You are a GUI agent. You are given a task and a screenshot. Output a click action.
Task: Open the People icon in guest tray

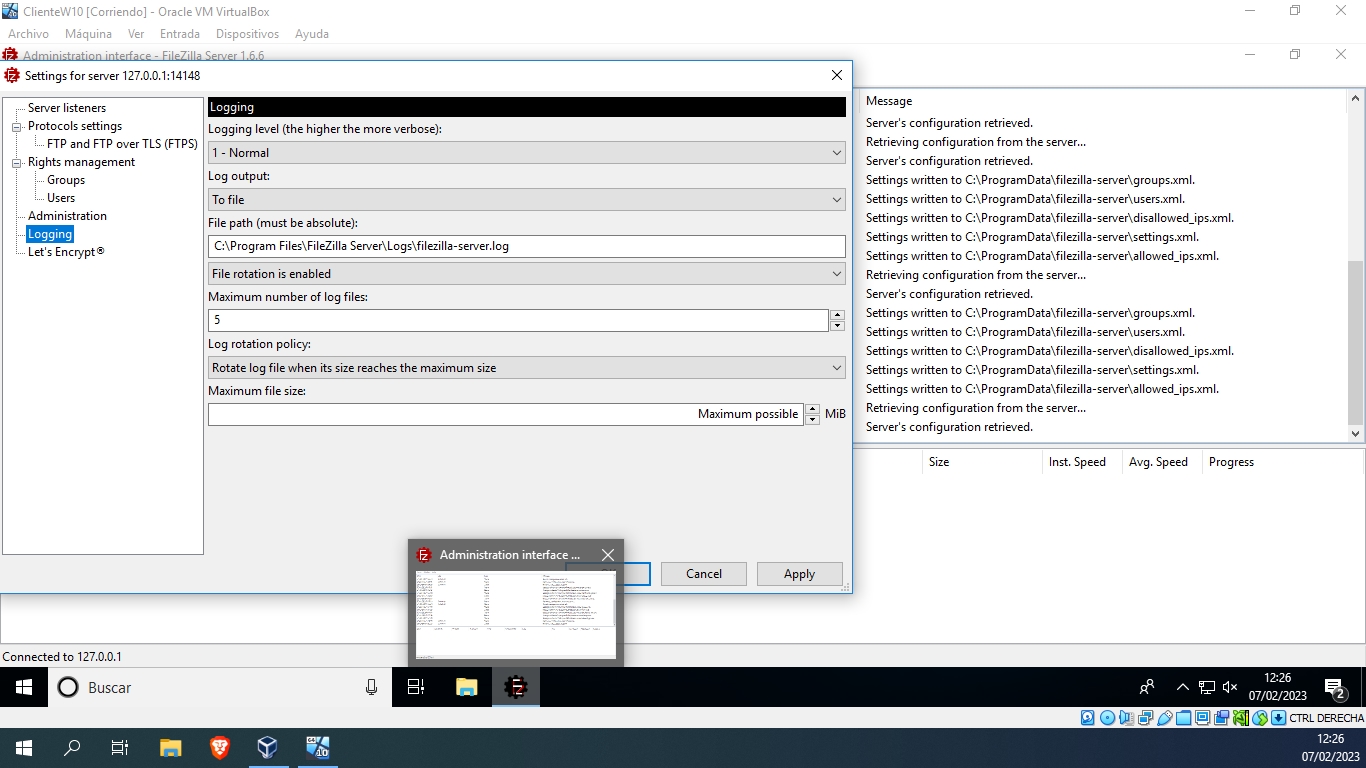[x=1147, y=687]
